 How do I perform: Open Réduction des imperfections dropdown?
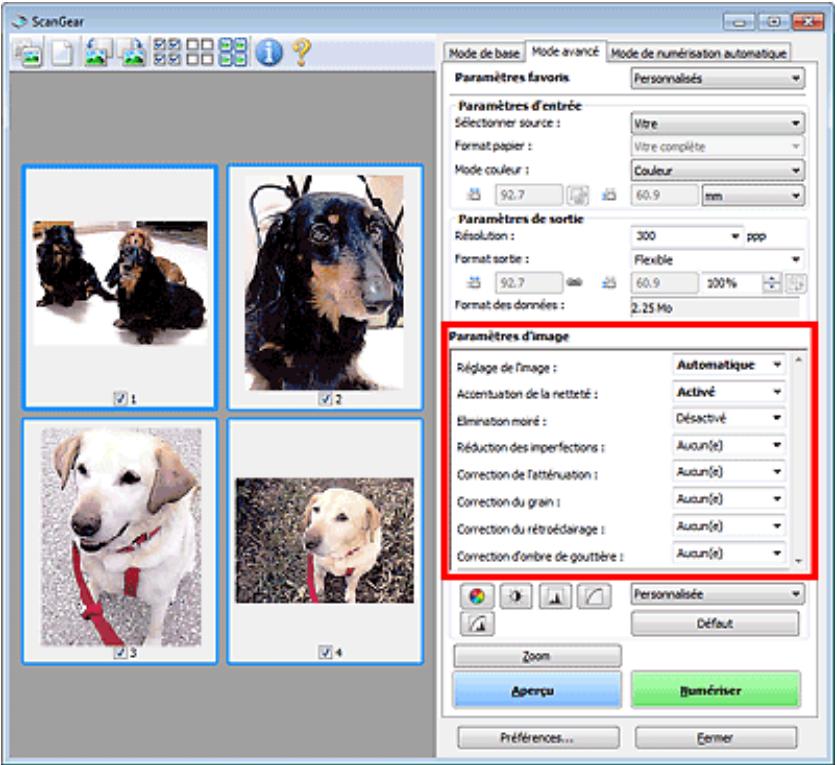(x=729, y=445)
